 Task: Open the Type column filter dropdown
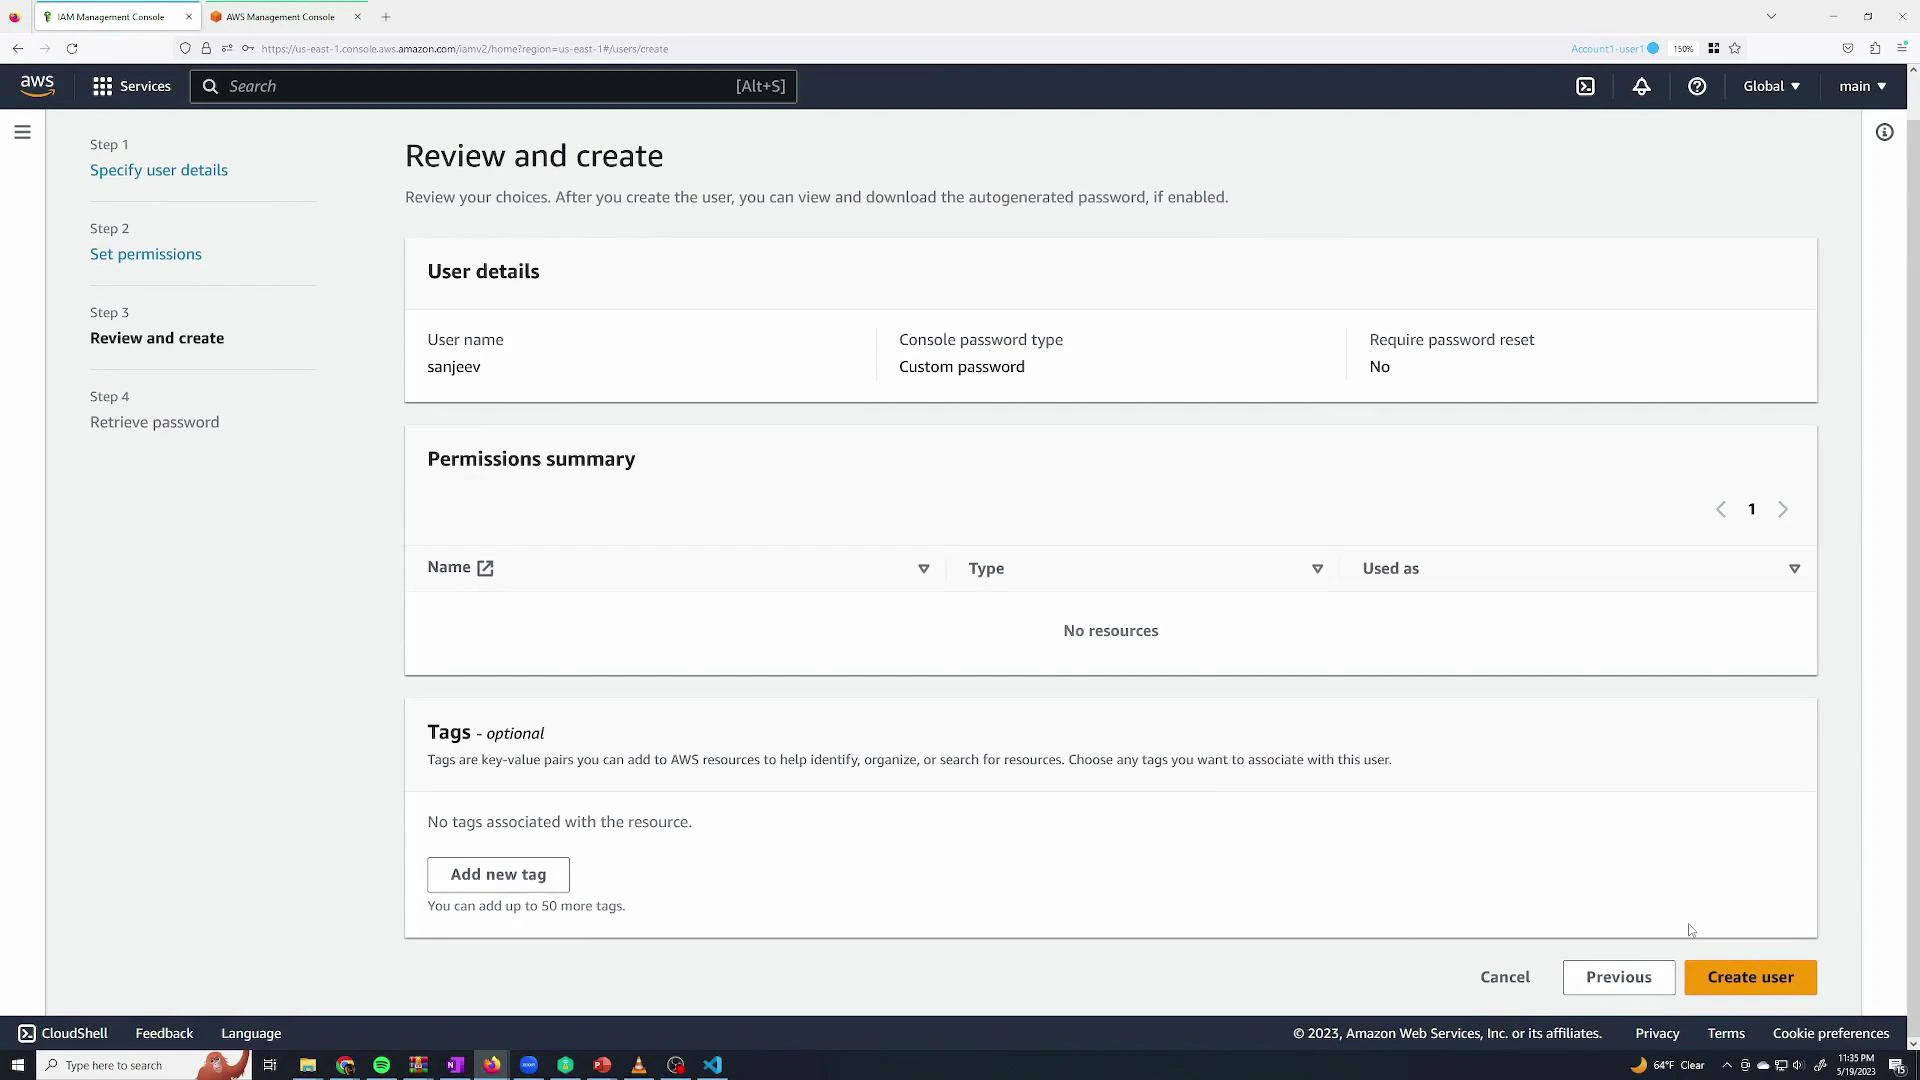click(x=1317, y=568)
